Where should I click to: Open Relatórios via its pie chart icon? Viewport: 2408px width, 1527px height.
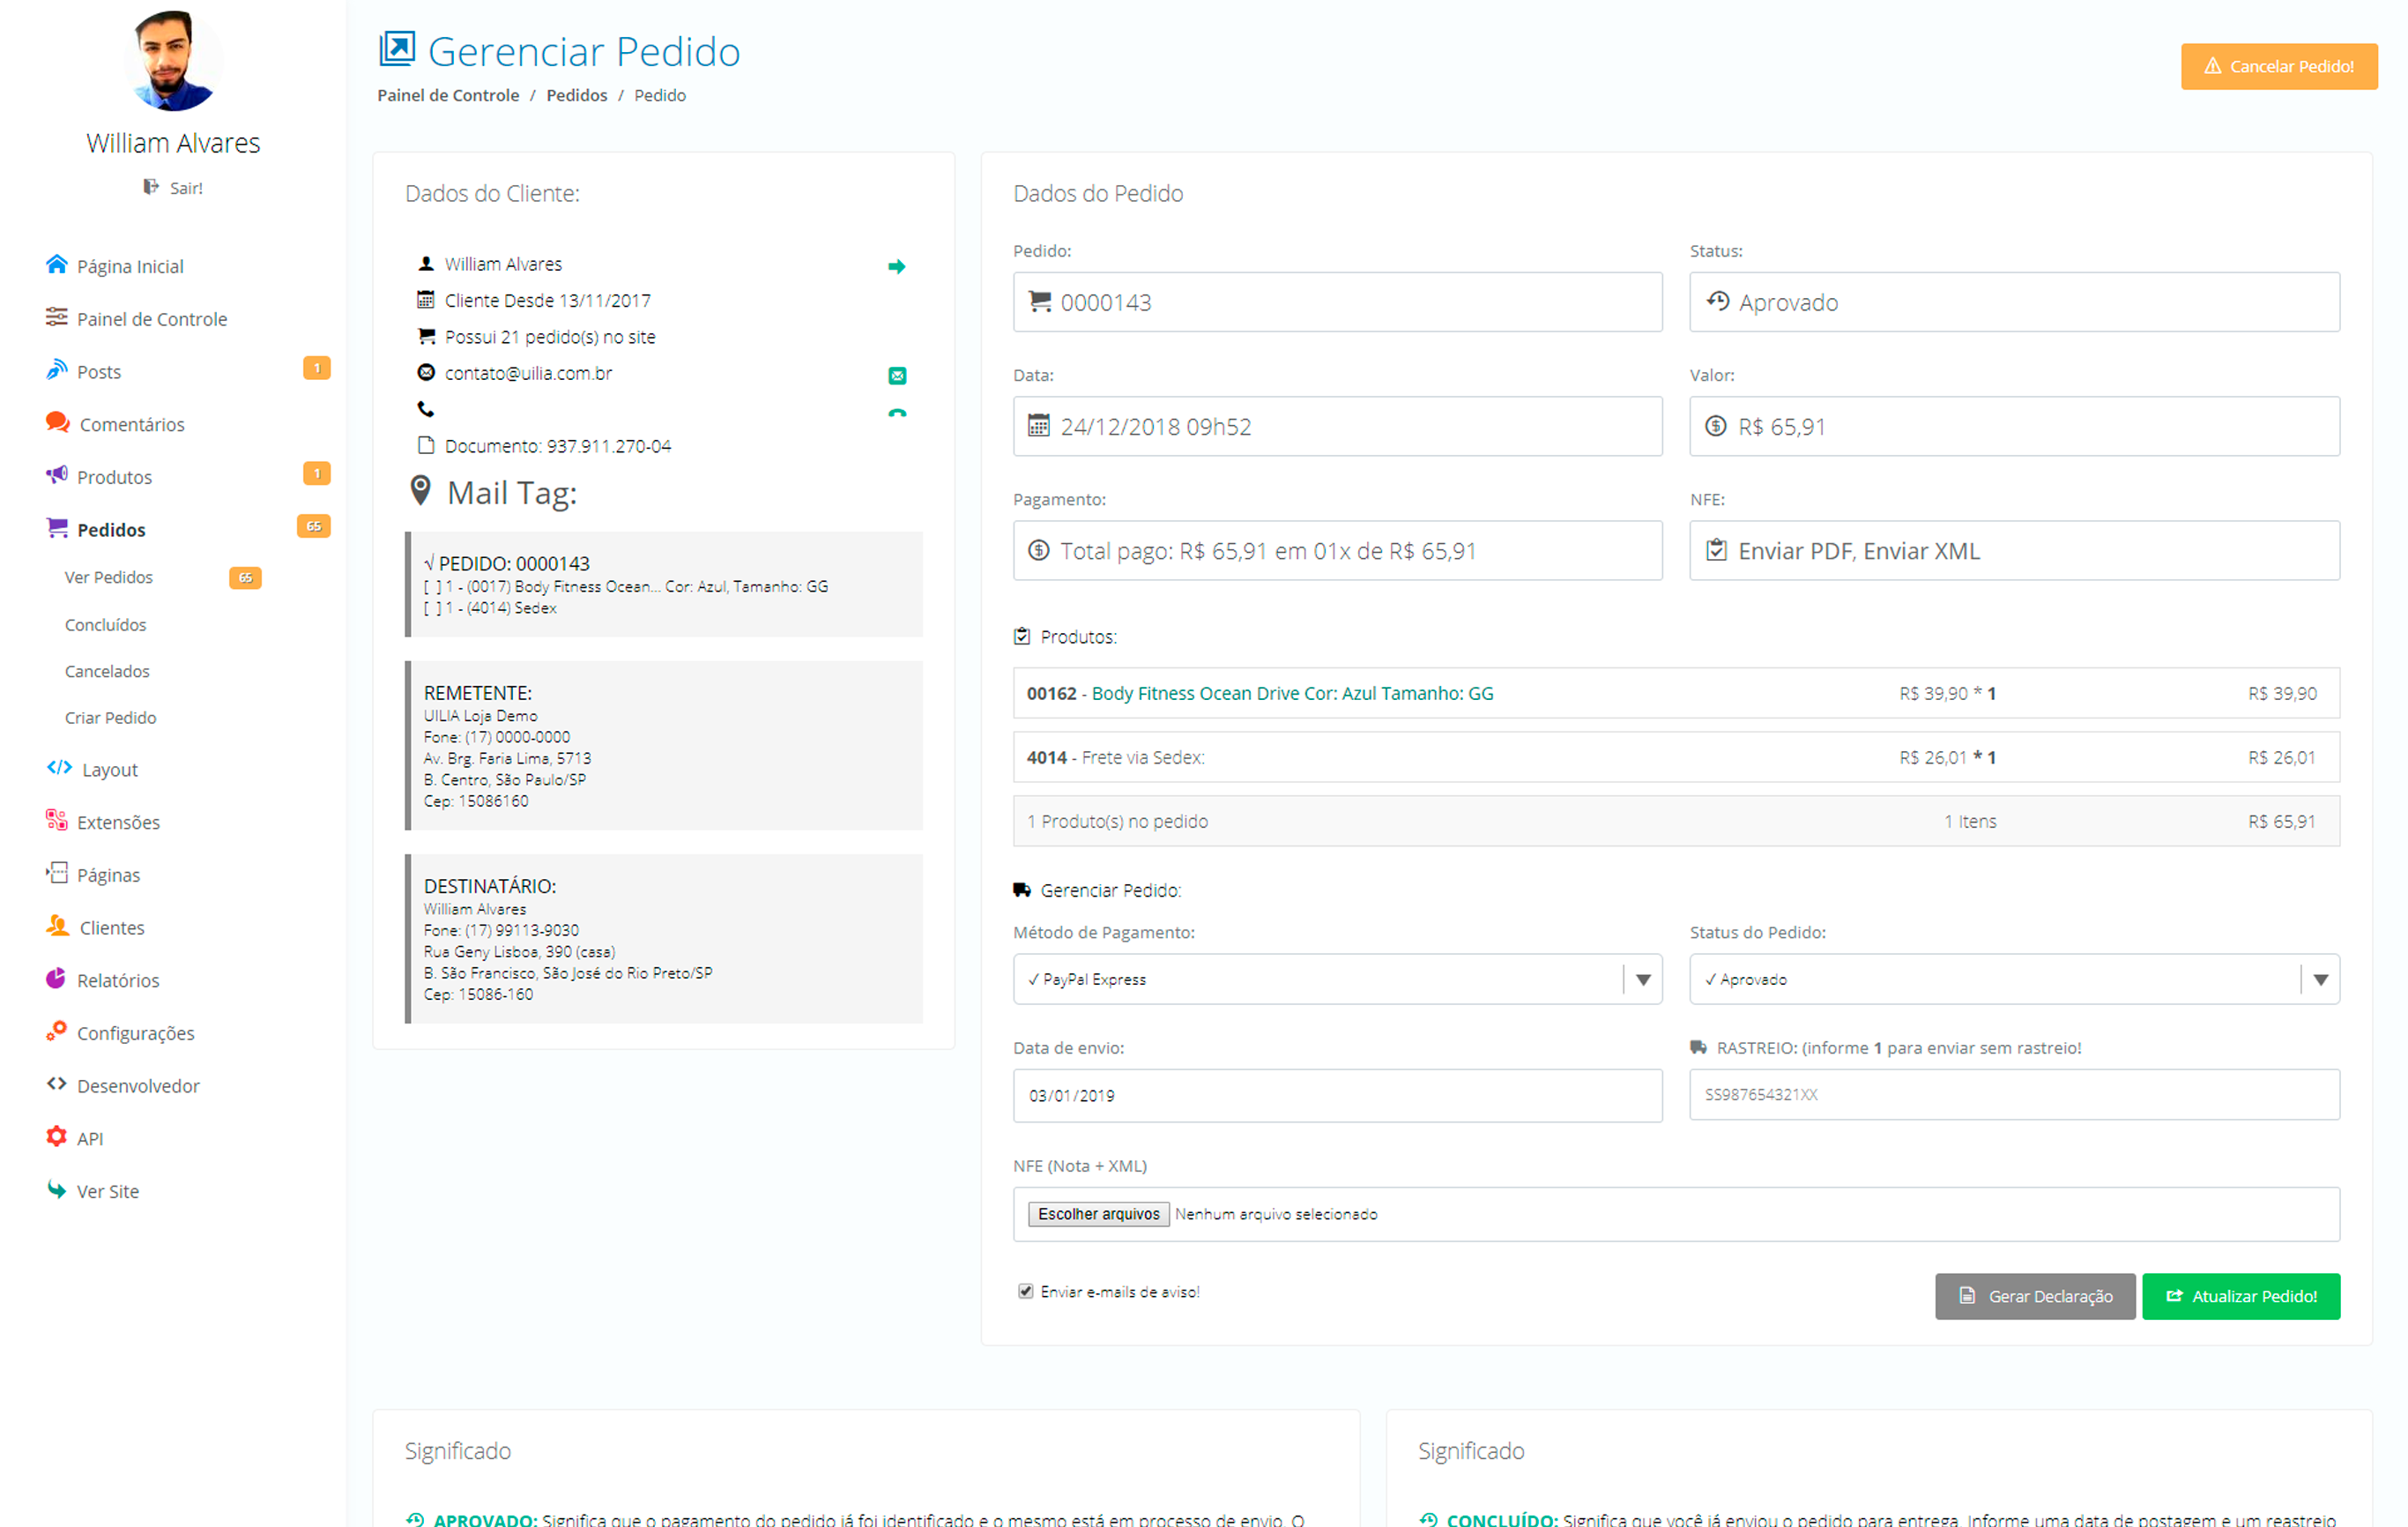56,979
